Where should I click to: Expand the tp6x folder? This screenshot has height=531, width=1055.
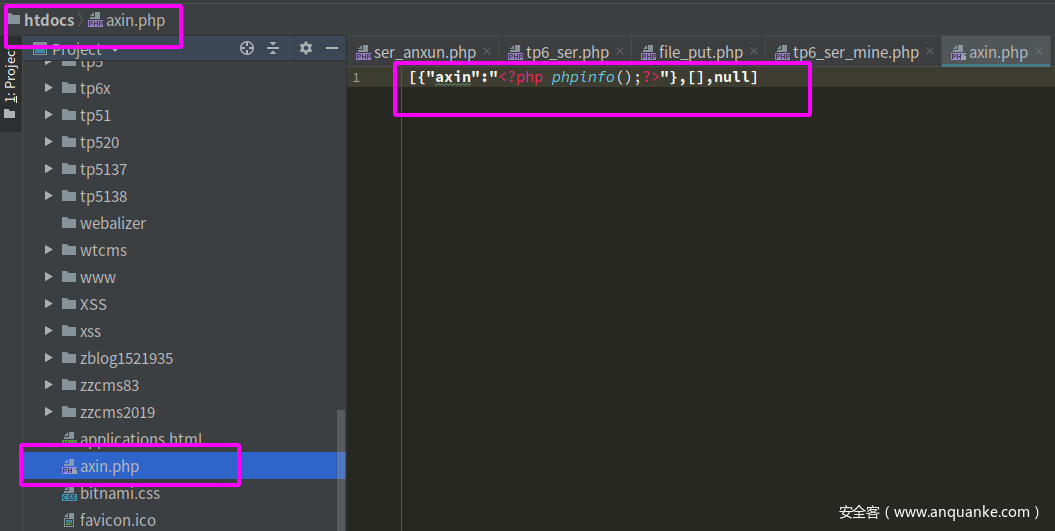coord(49,88)
